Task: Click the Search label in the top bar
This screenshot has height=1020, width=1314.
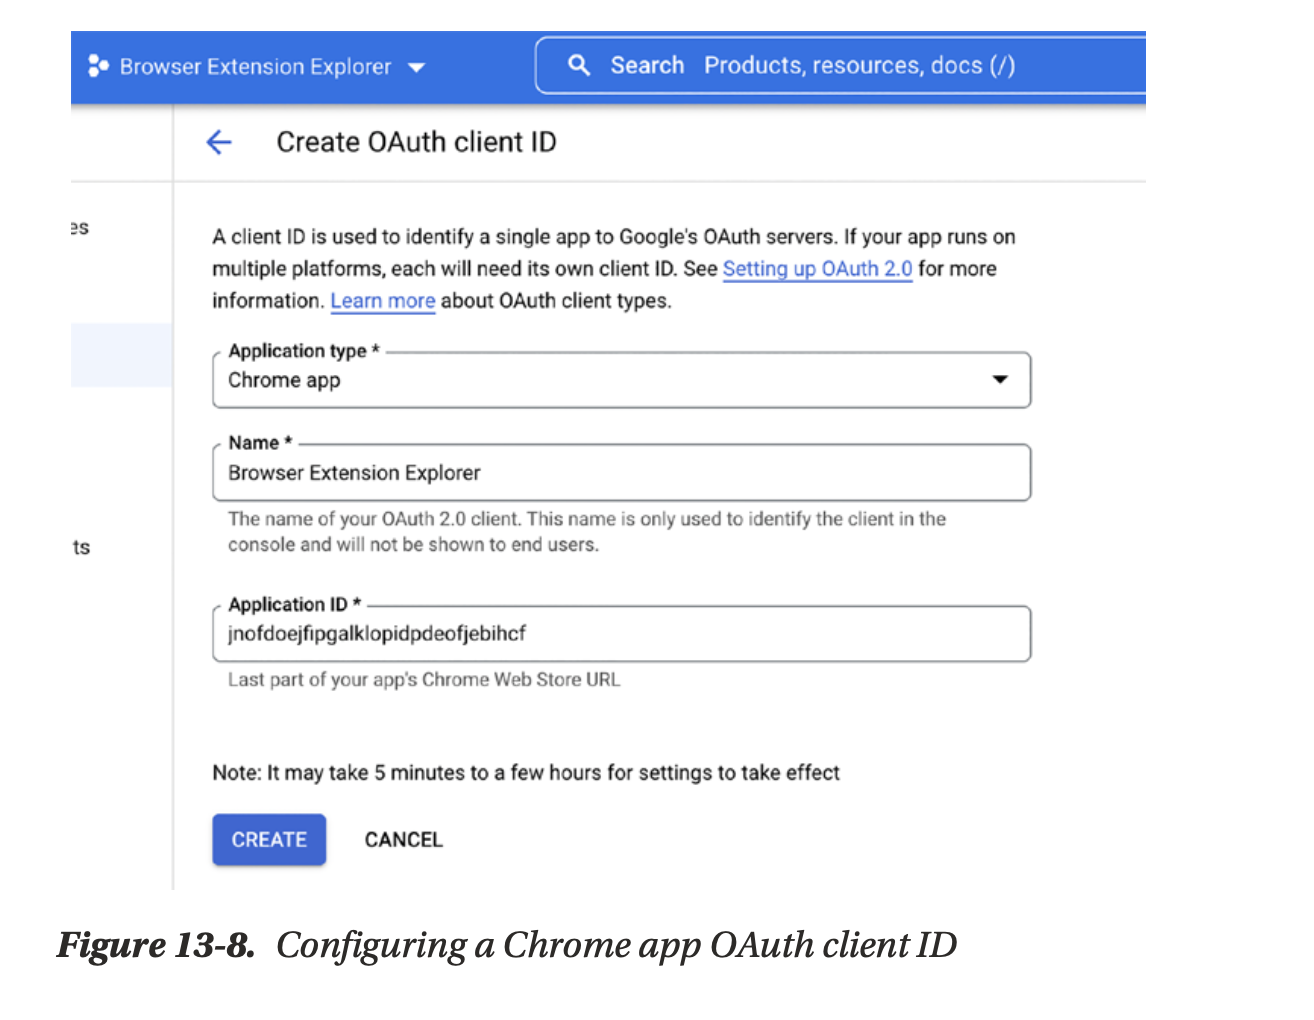Action: (x=647, y=66)
